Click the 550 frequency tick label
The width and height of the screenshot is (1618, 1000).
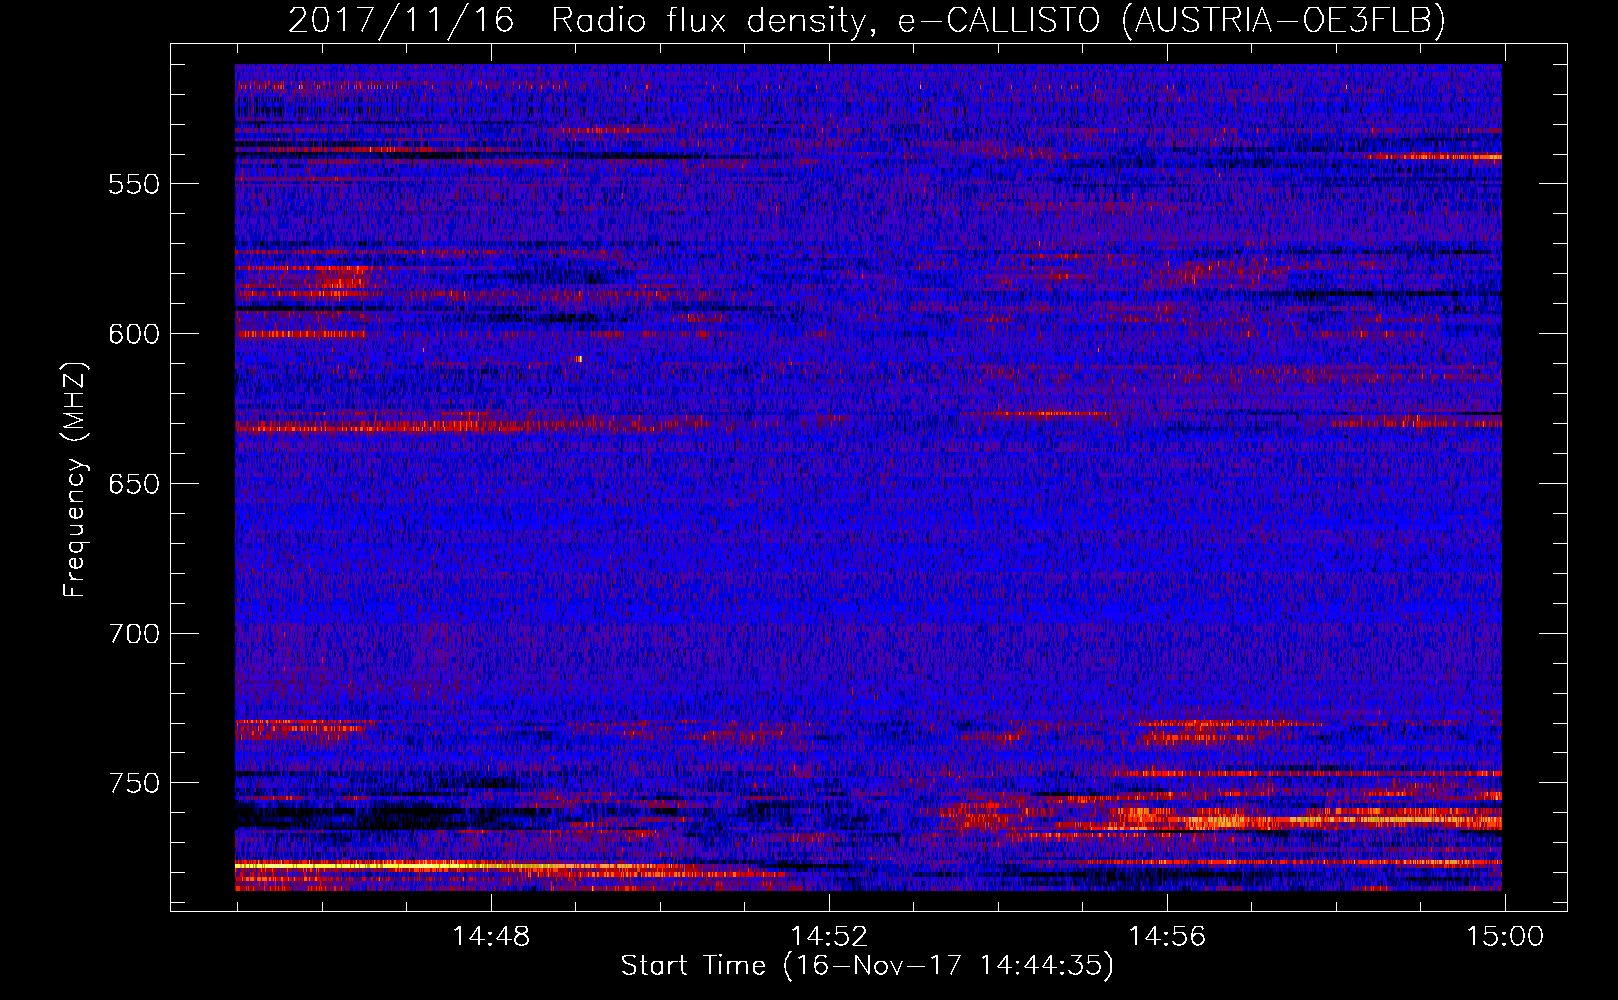[x=134, y=185]
